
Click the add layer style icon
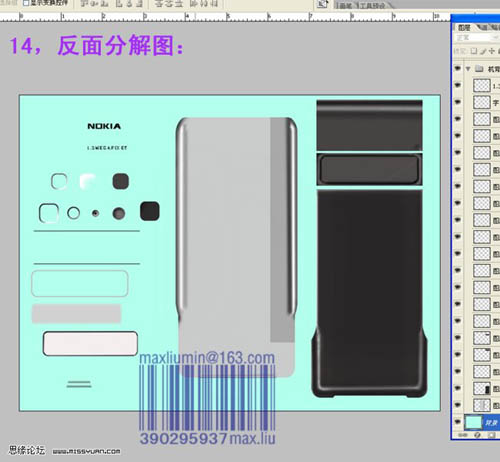tap(477, 435)
